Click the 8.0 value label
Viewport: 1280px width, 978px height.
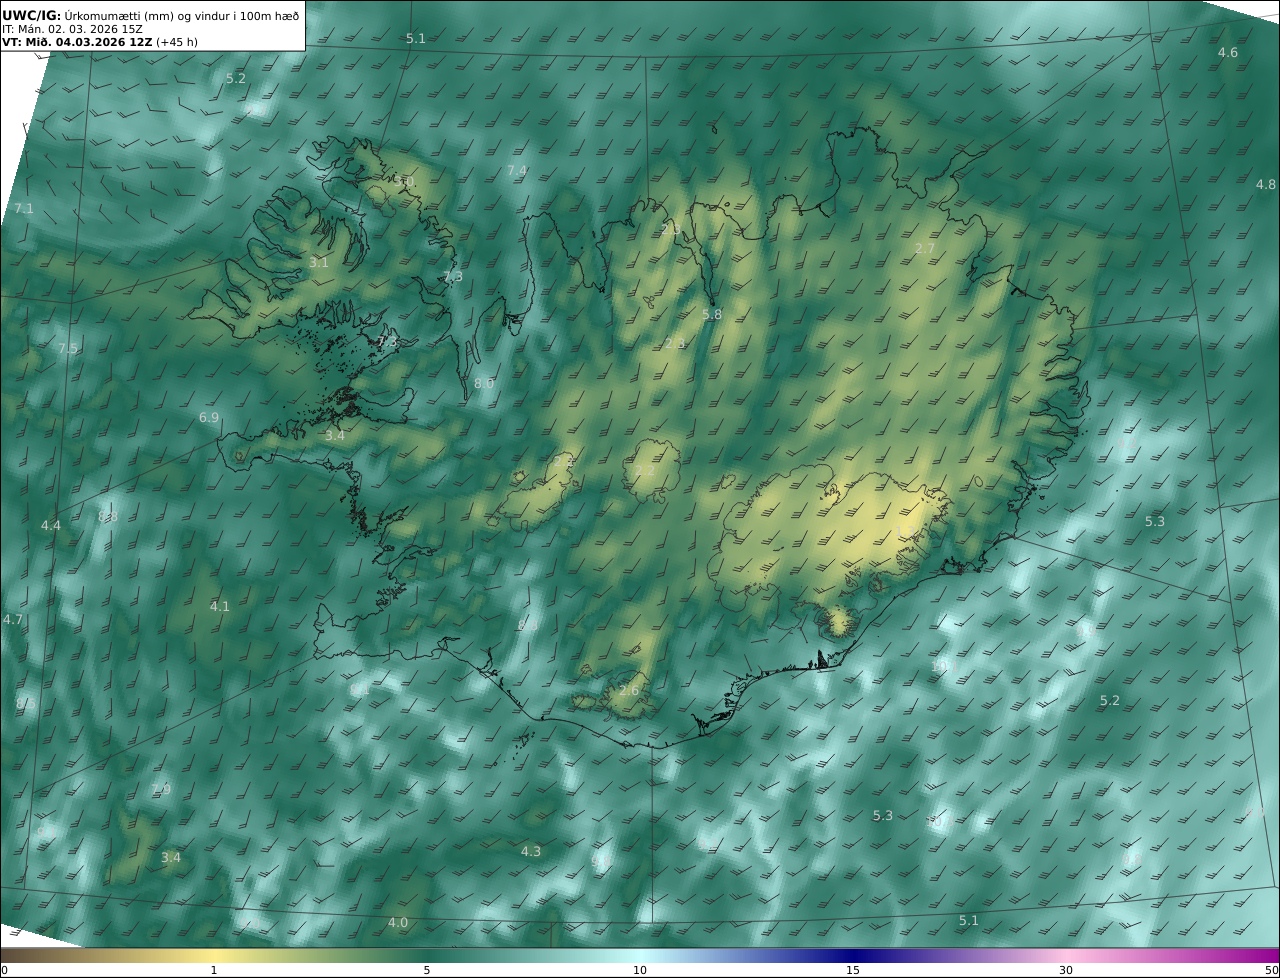pos(484,384)
